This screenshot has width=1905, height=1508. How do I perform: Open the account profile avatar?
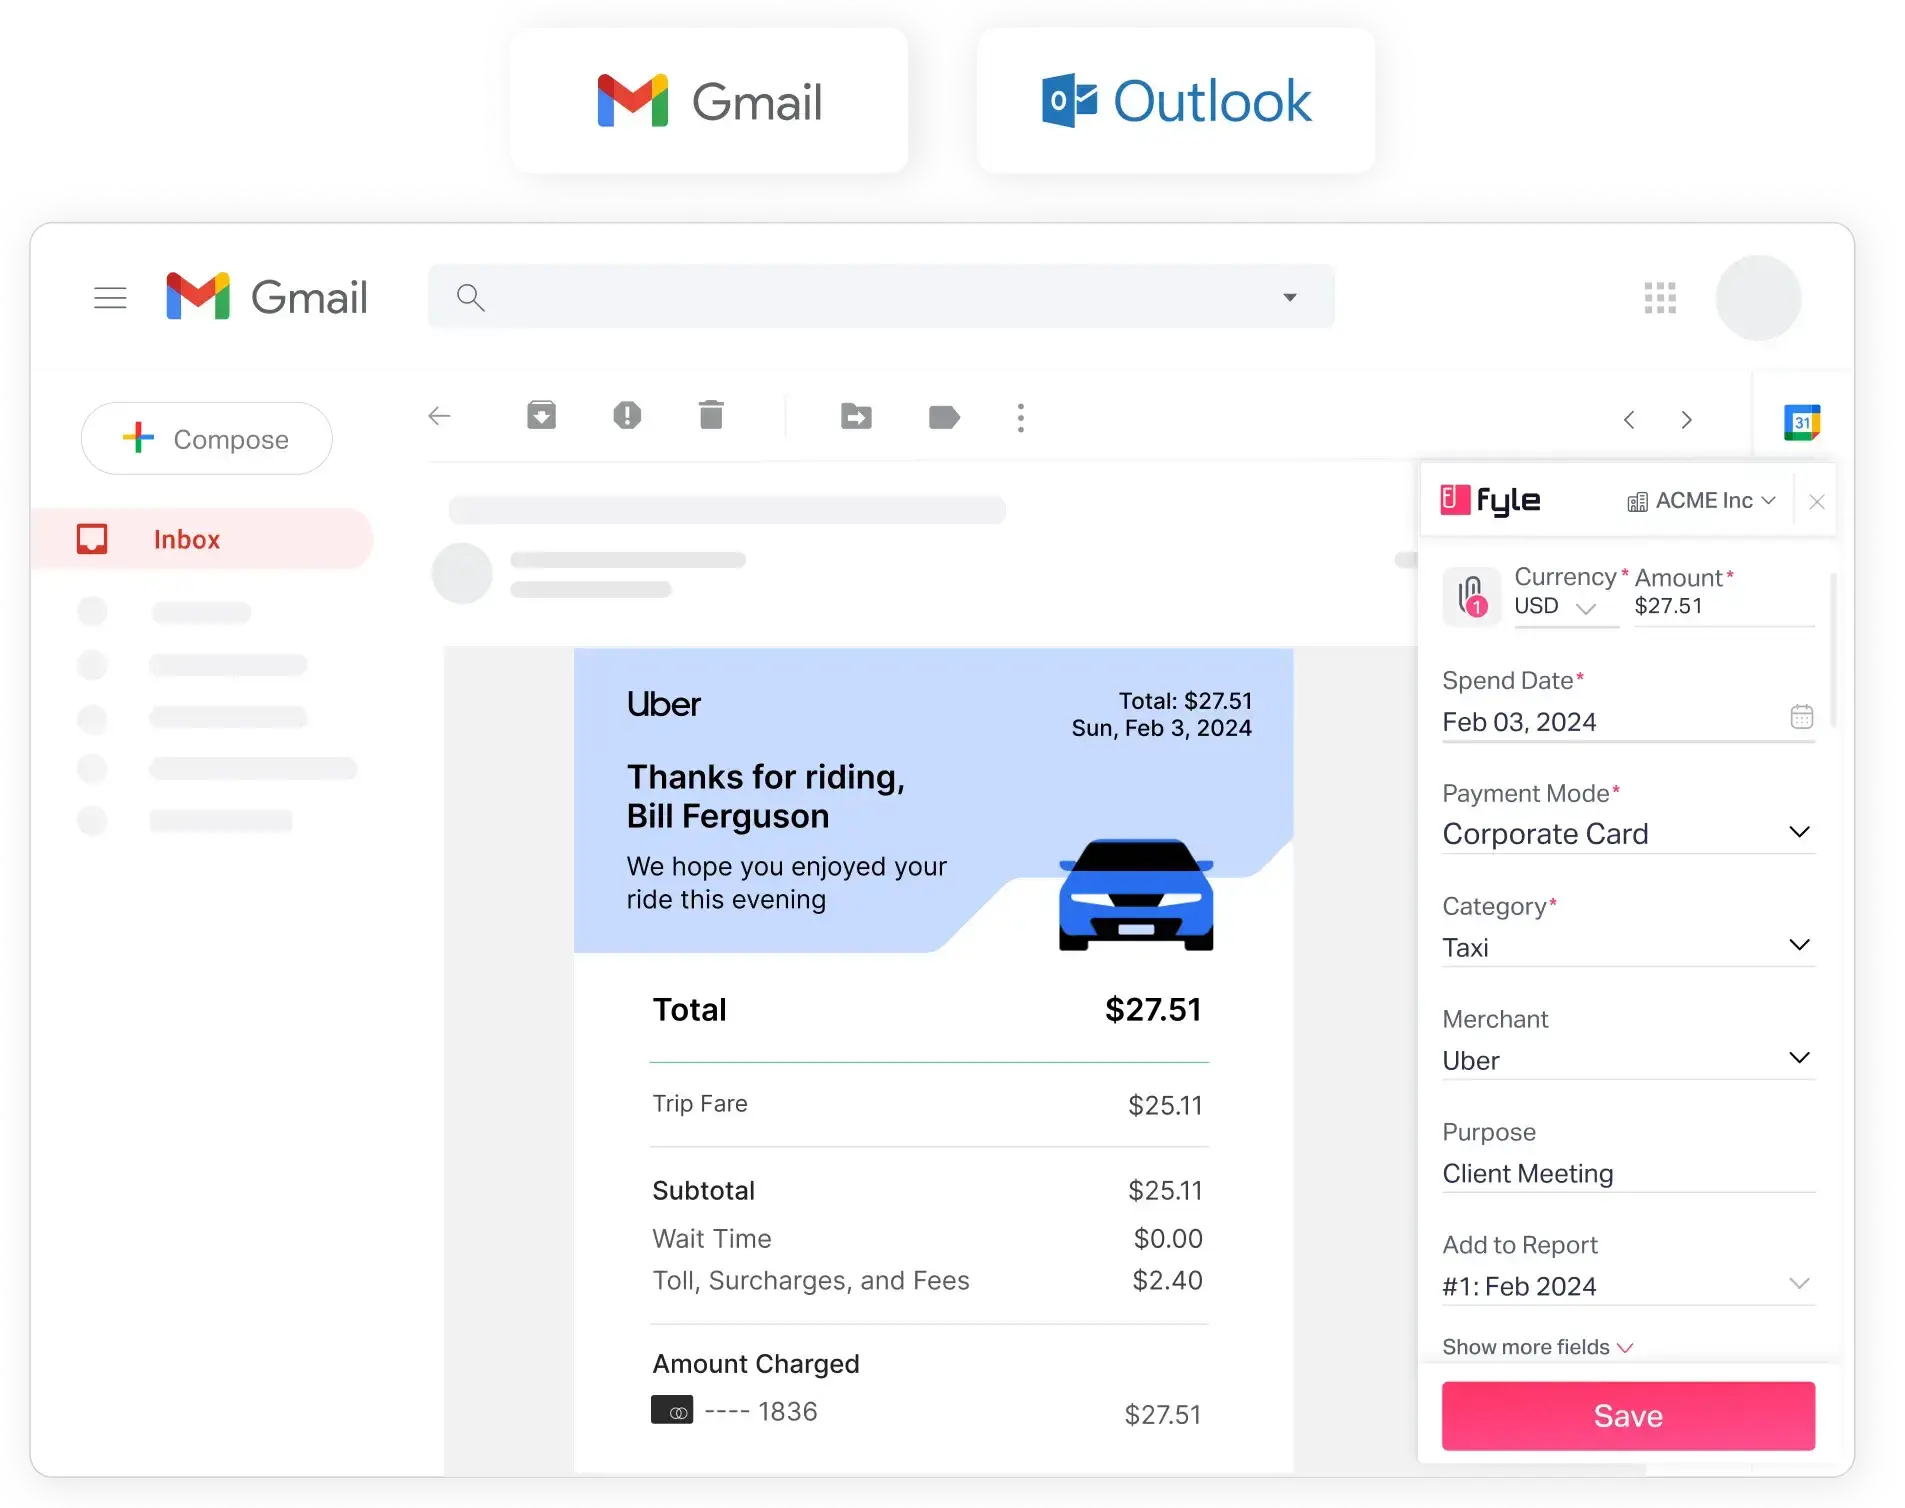click(1758, 297)
